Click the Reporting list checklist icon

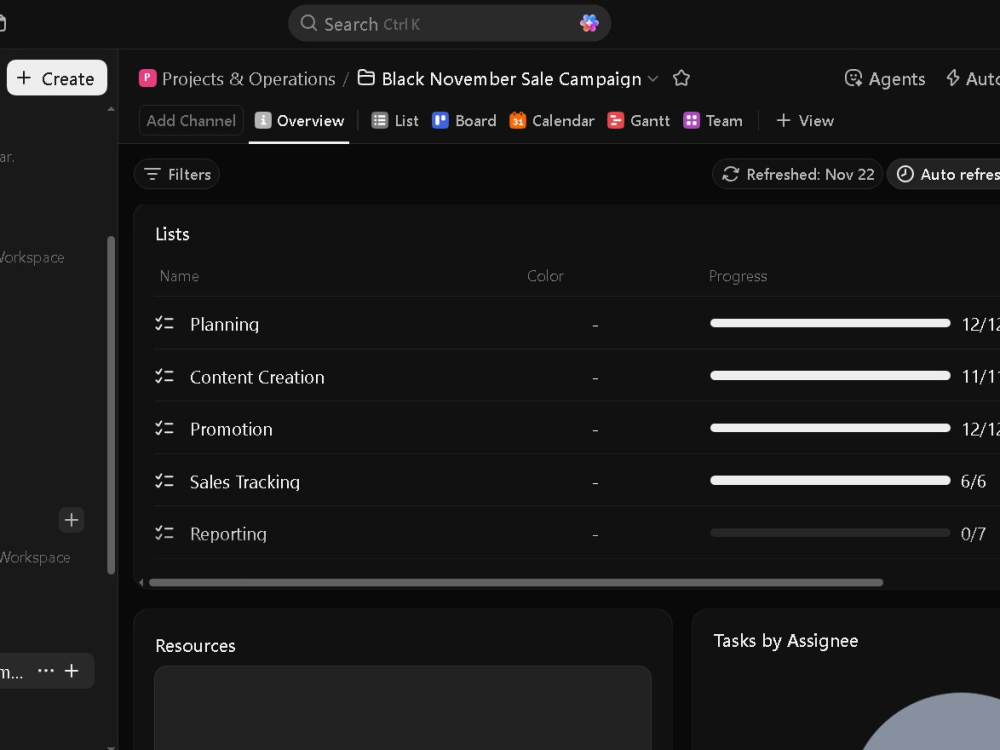point(165,533)
